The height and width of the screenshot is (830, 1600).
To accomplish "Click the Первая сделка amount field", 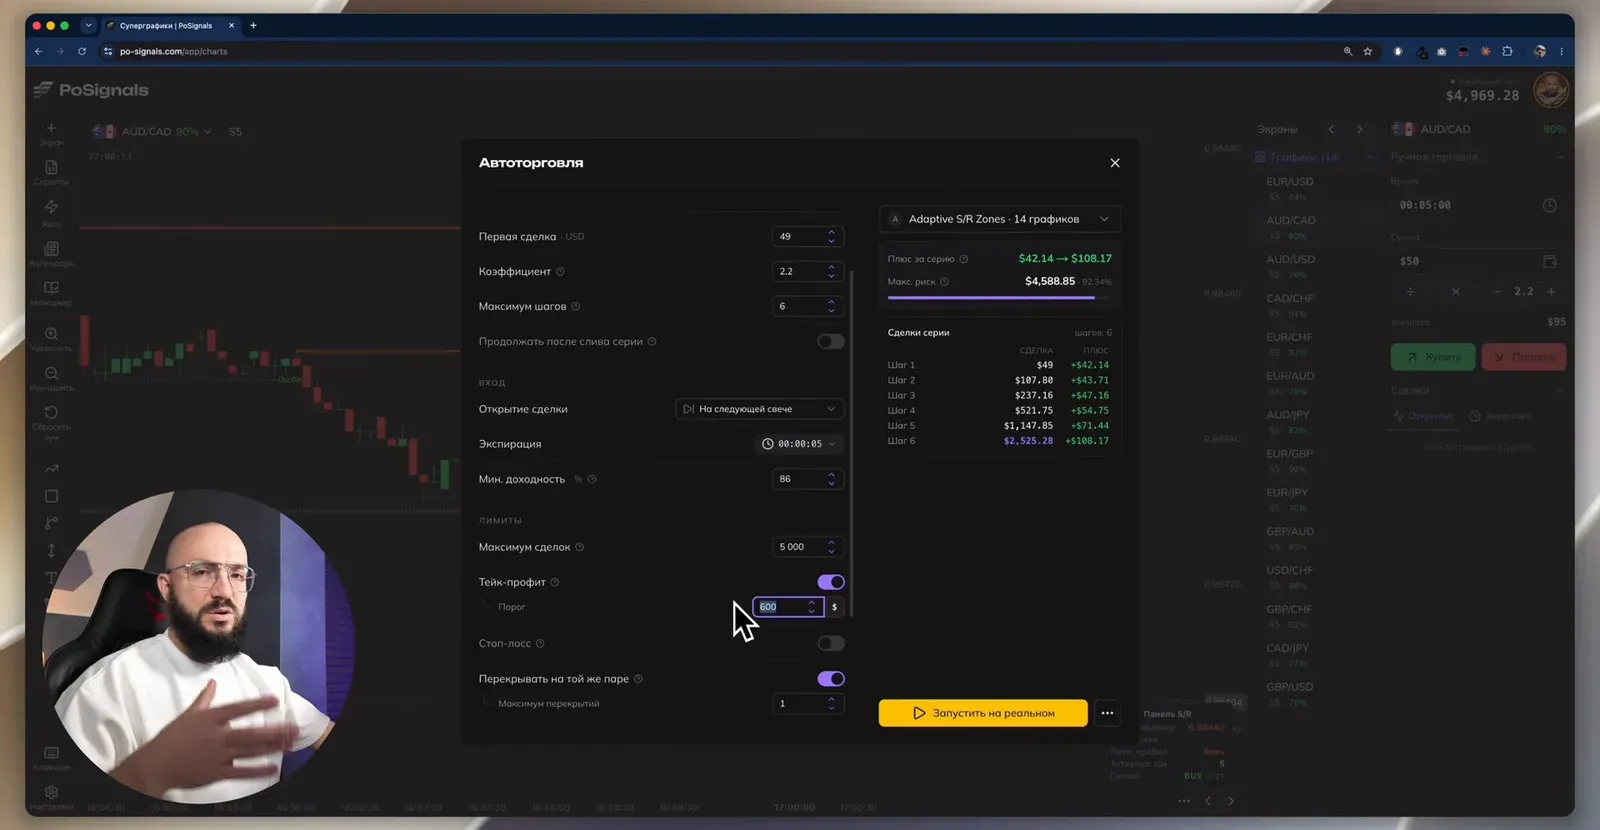I will (808, 237).
